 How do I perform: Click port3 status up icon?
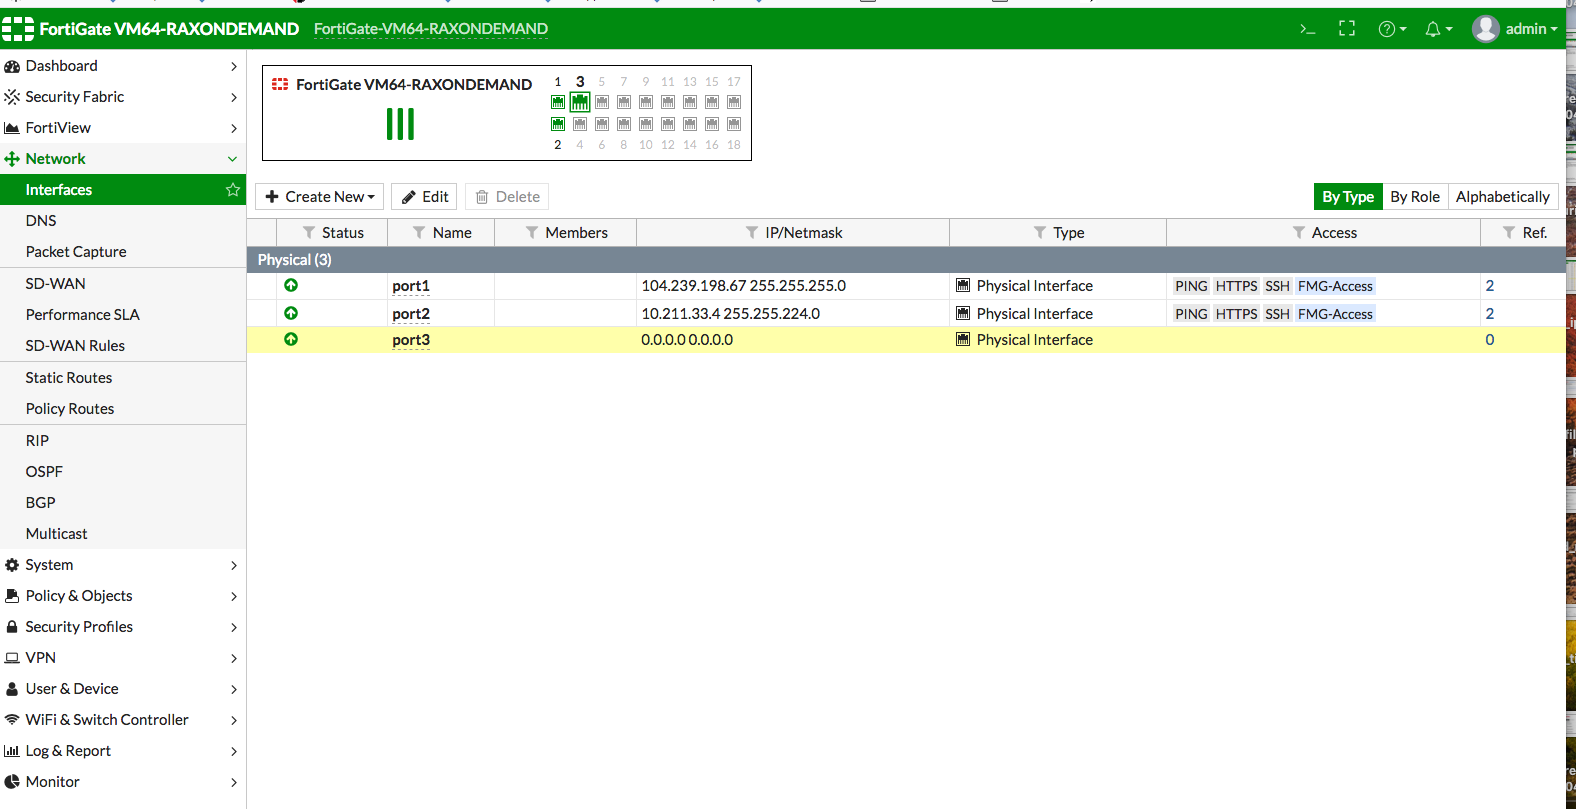[291, 339]
